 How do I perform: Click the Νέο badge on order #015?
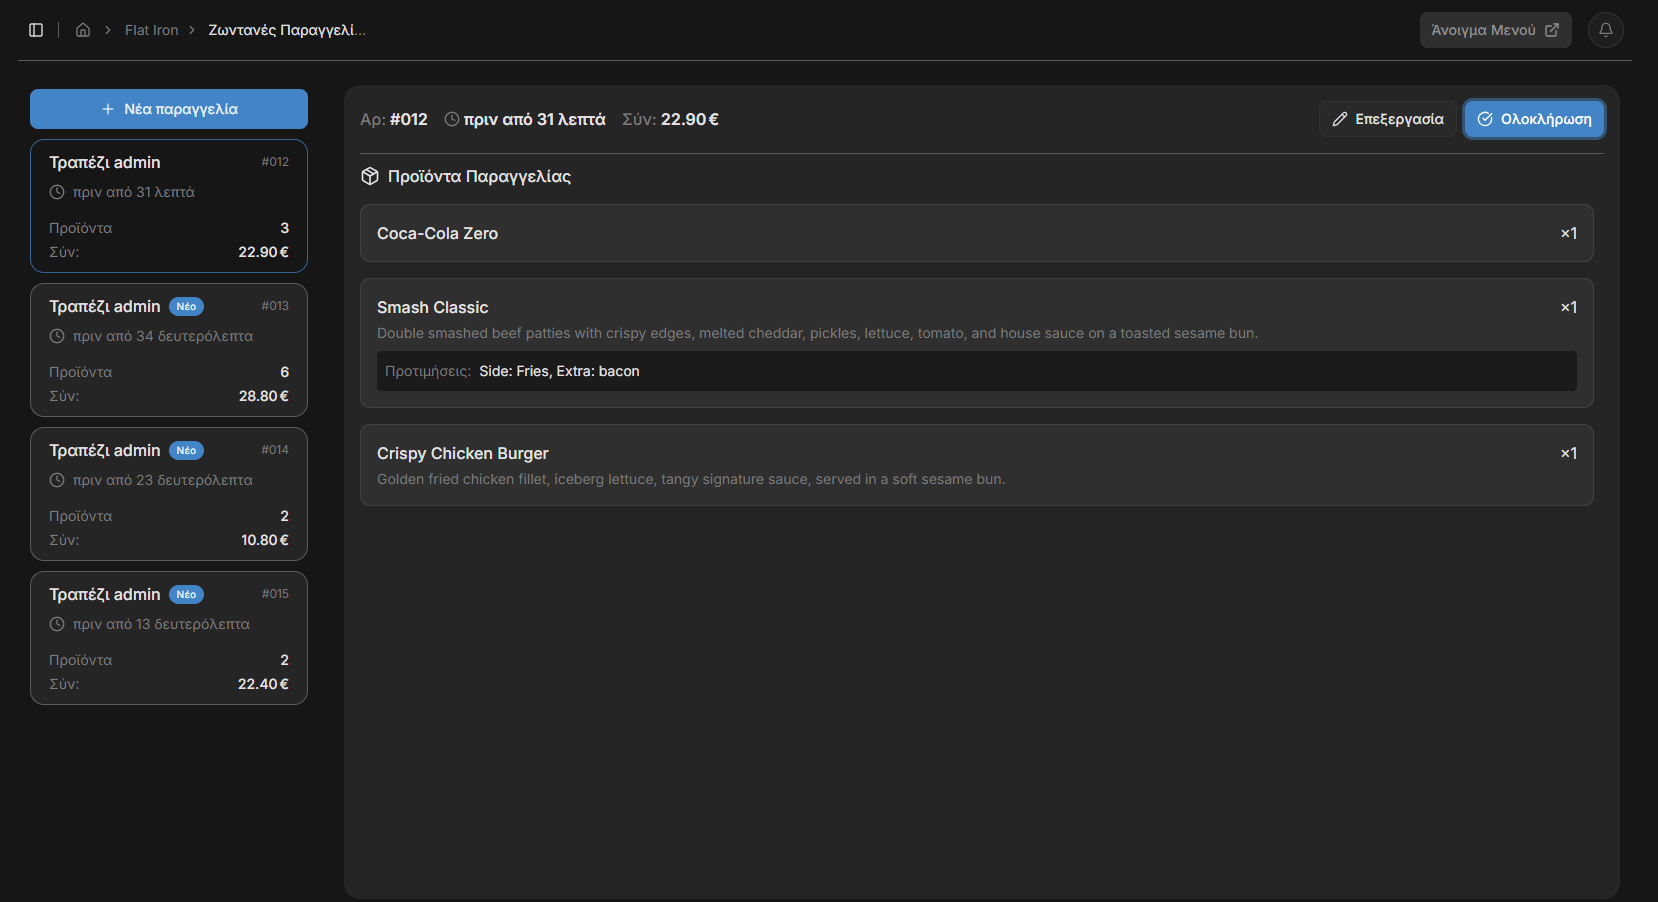click(x=186, y=595)
